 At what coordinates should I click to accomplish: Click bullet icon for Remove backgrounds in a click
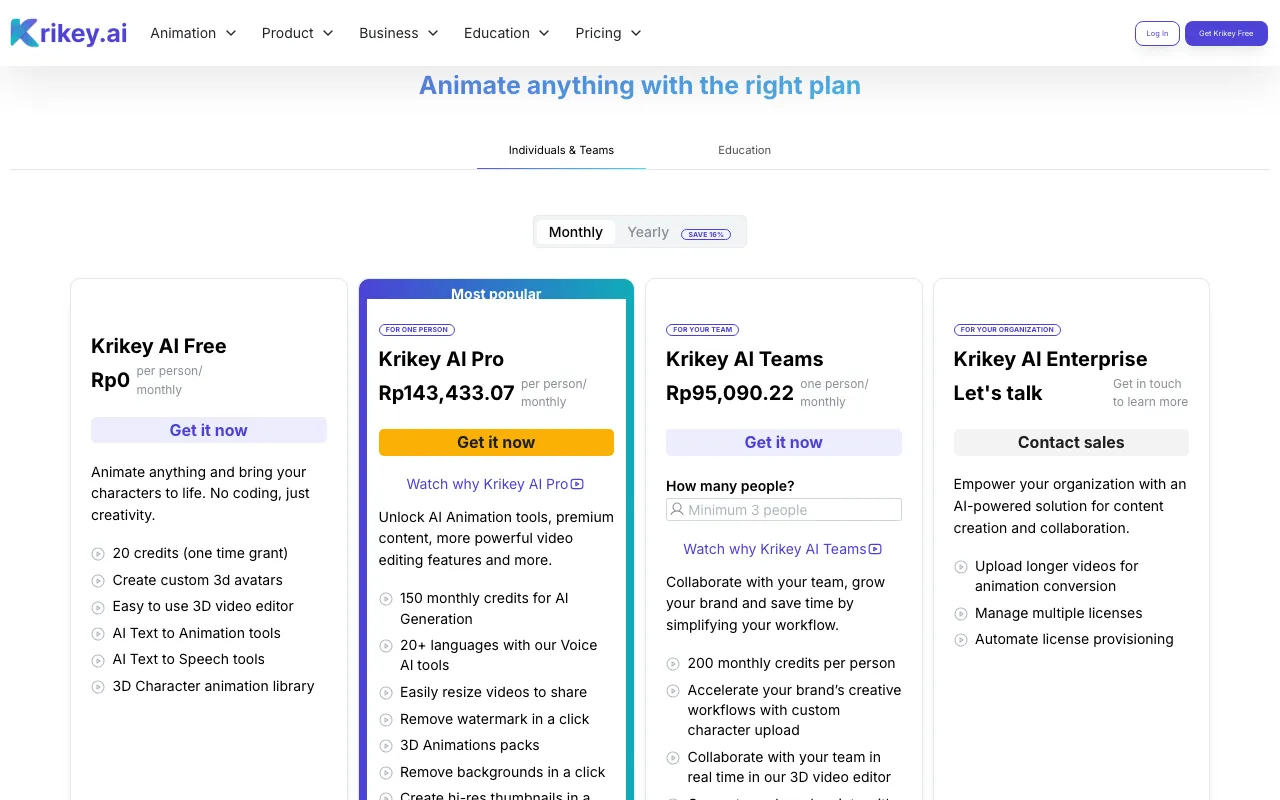pyautogui.click(x=386, y=773)
